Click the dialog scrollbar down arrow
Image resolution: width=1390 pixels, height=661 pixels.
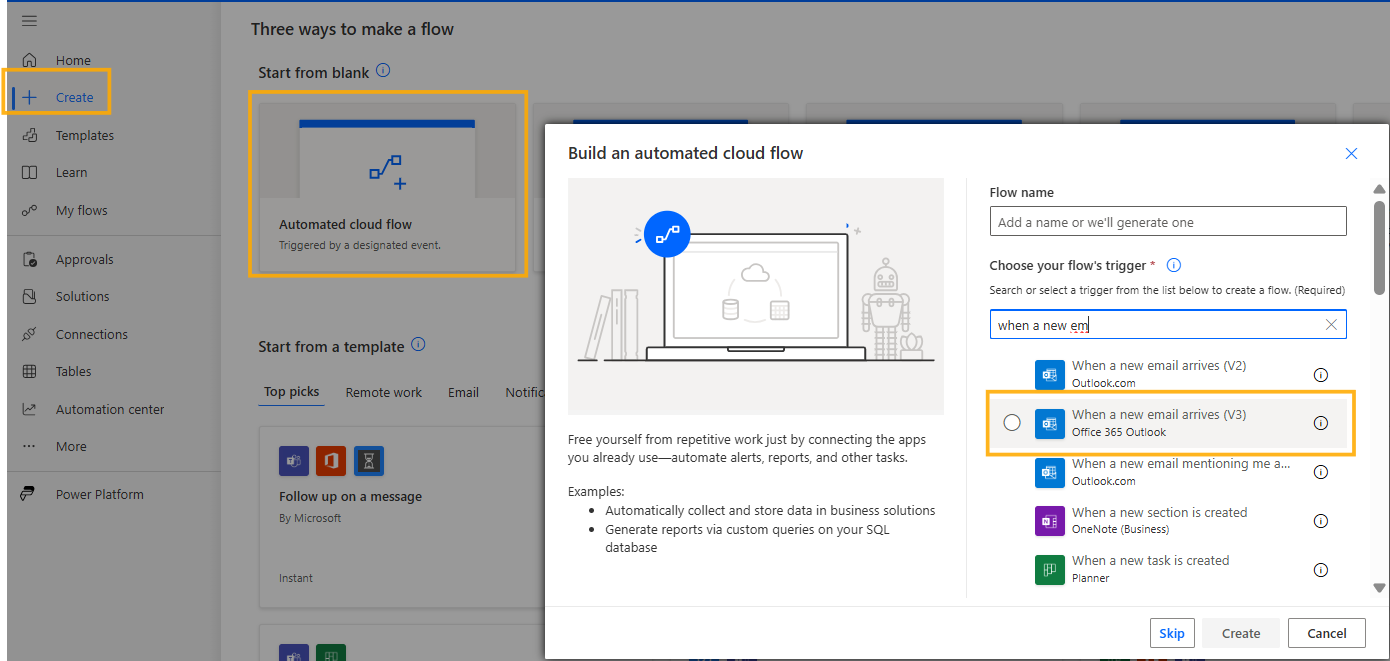(1380, 589)
